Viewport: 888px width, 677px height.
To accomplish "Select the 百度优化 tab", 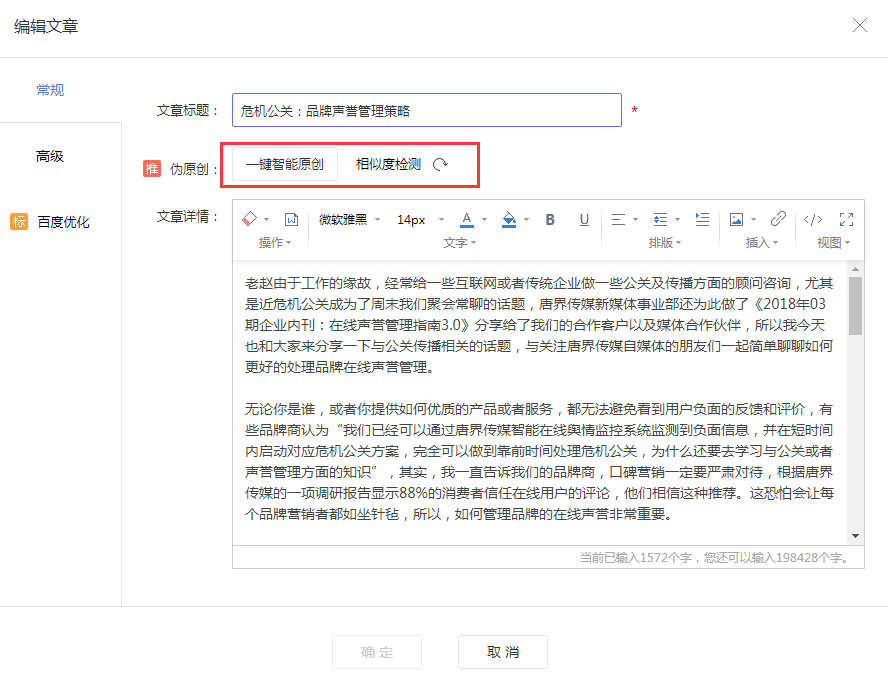I will [63, 222].
